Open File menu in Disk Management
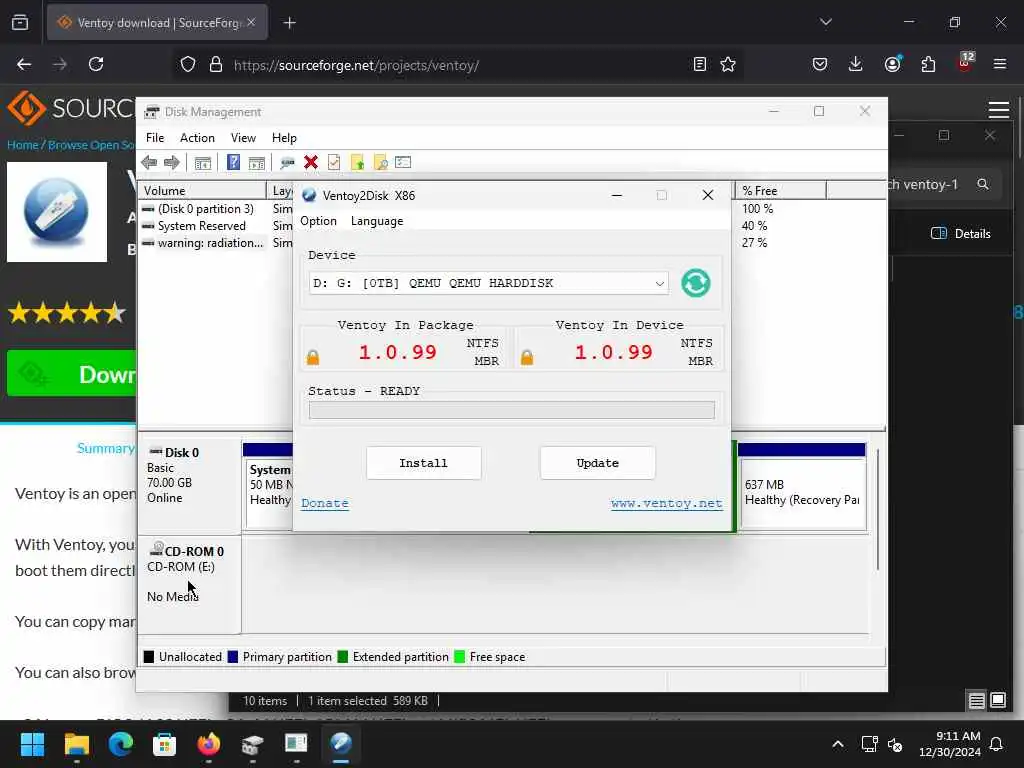1024x768 pixels. click(x=155, y=138)
